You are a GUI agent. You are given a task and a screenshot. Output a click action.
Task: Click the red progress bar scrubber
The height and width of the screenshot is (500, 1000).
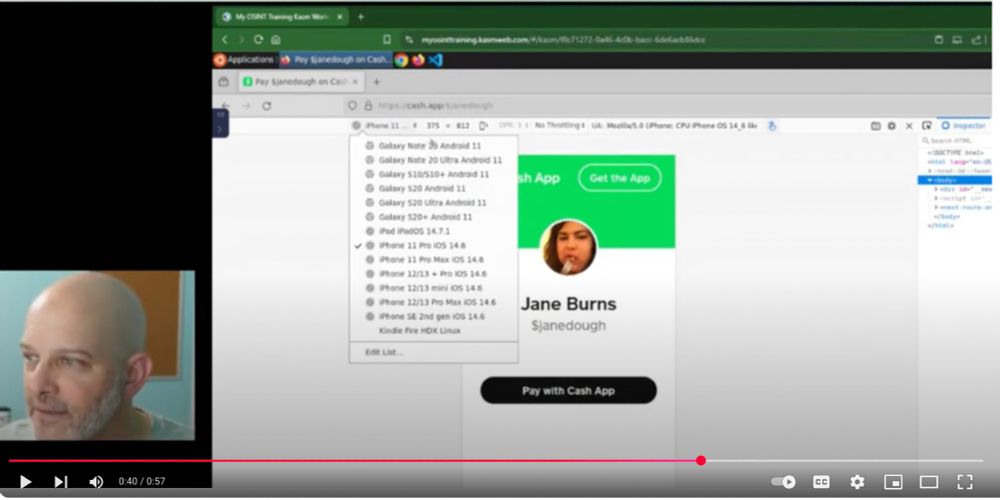click(x=701, y=460)
